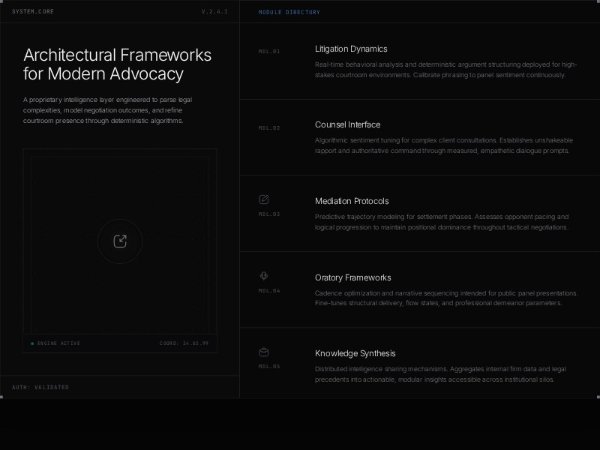The height and width of the screenshot is (450, 600).
Task: Open the Knowledge Synthesis module
Action: pos(355,353)
